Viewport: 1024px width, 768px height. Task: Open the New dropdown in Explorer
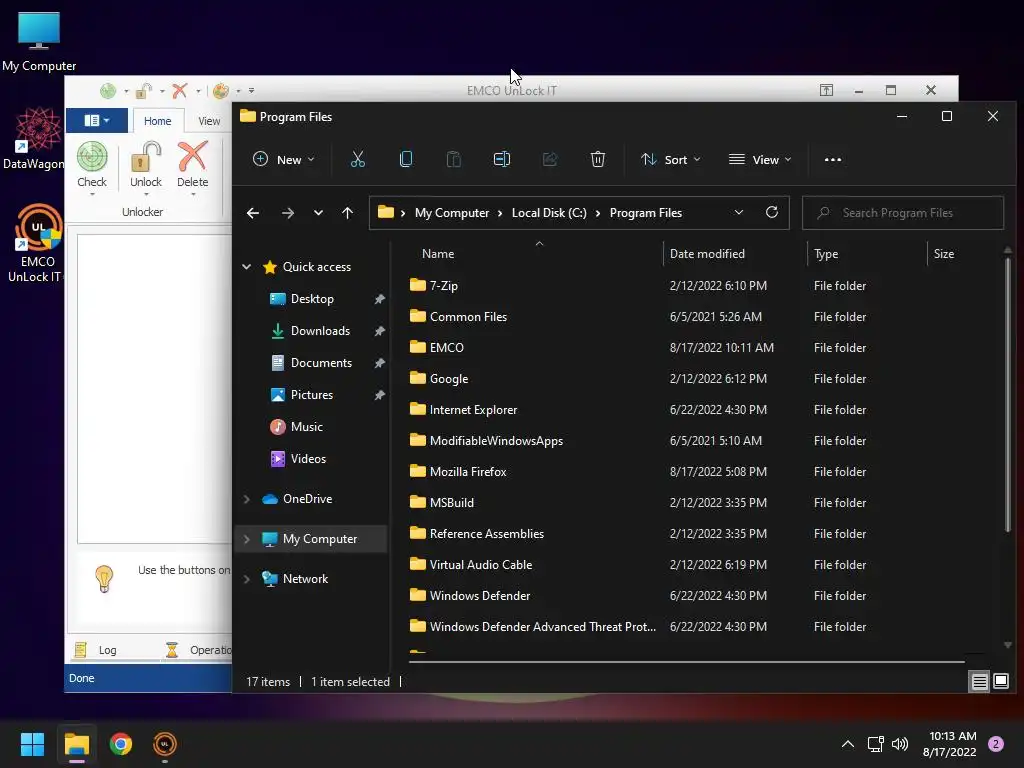[283, 159]
